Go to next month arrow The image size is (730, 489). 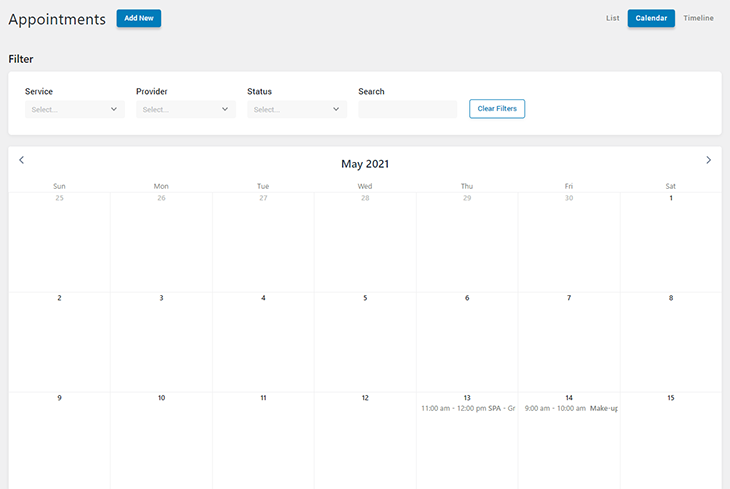click(708, 160)
